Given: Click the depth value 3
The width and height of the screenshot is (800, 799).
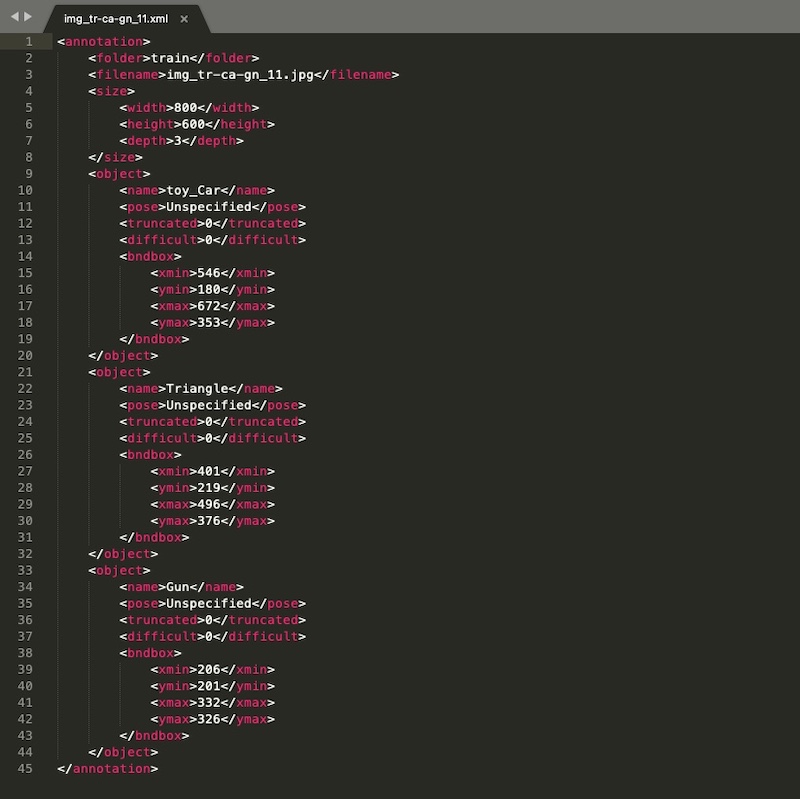Looking at the screenshot, I should pos(178,140).
